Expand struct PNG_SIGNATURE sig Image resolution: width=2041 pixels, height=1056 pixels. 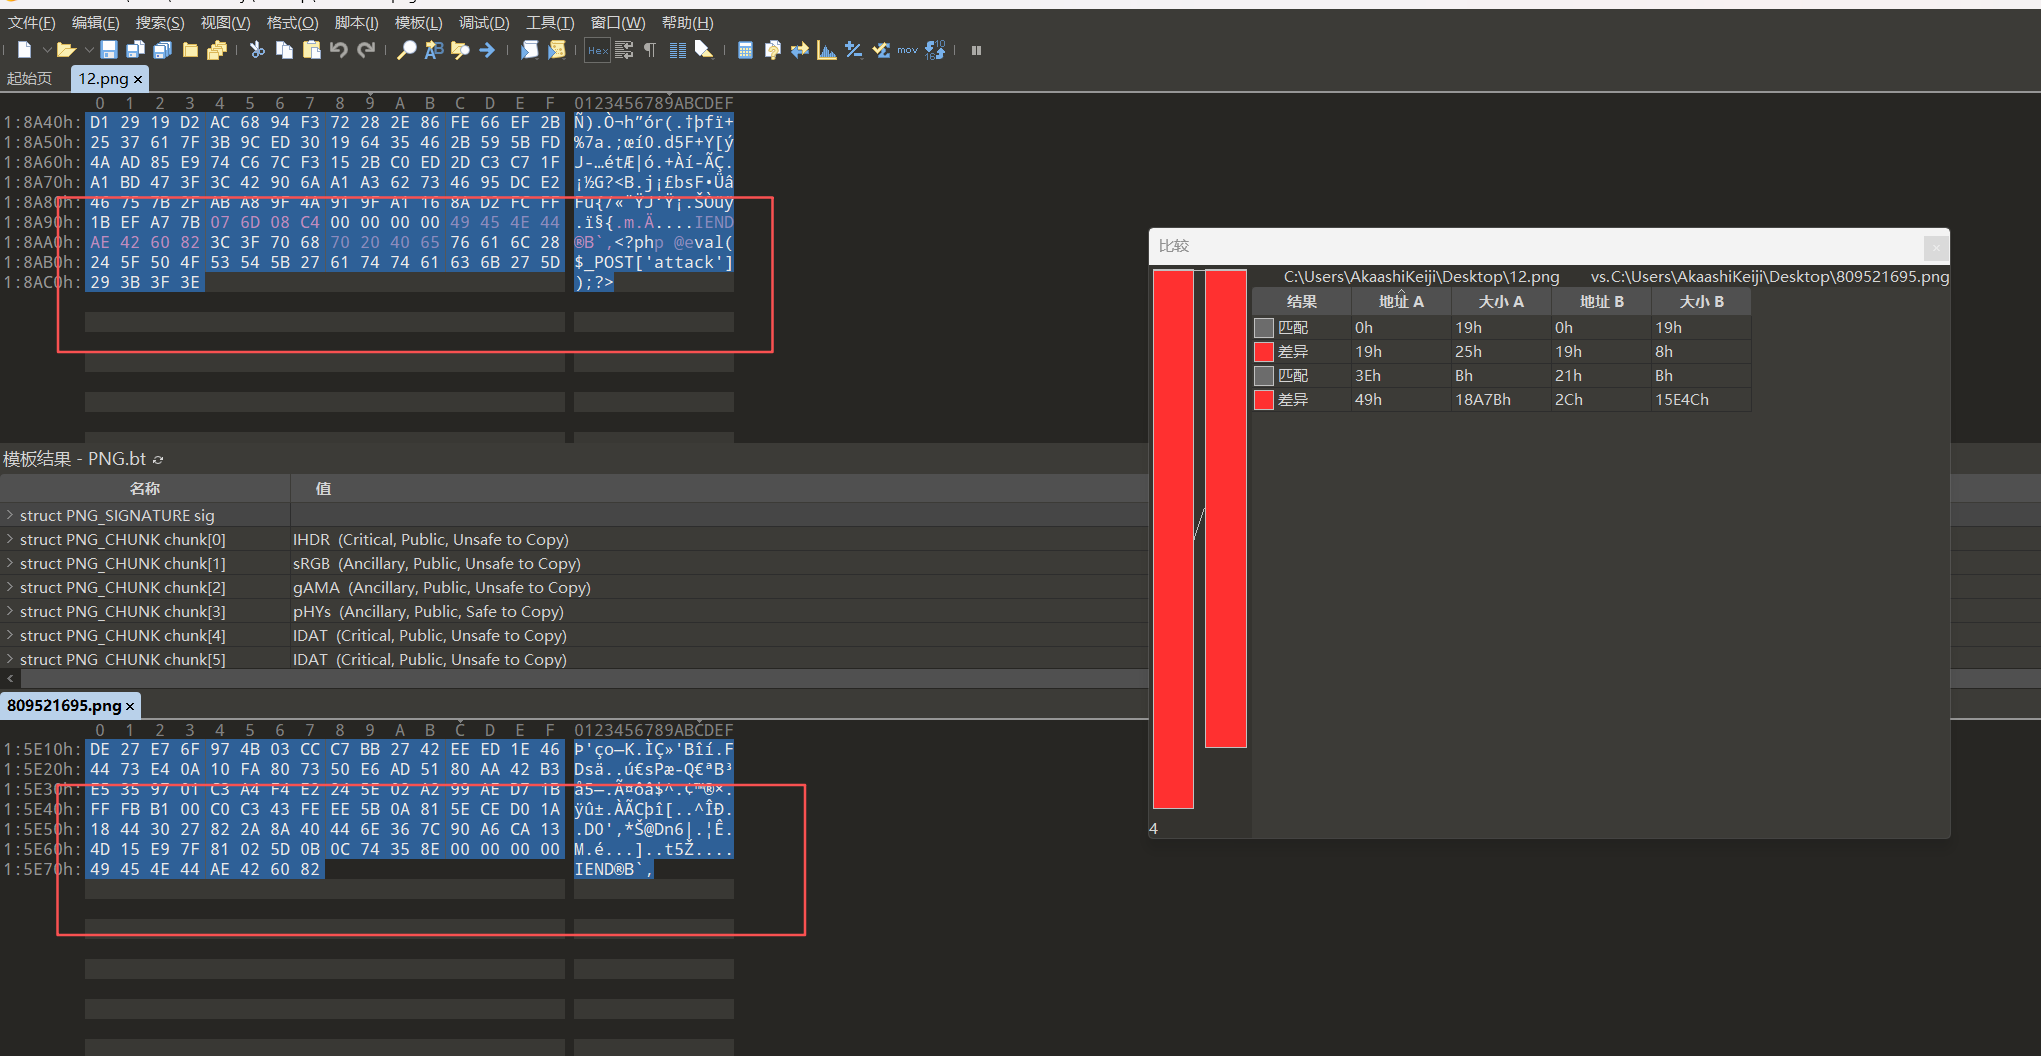[x=10, y=515]
